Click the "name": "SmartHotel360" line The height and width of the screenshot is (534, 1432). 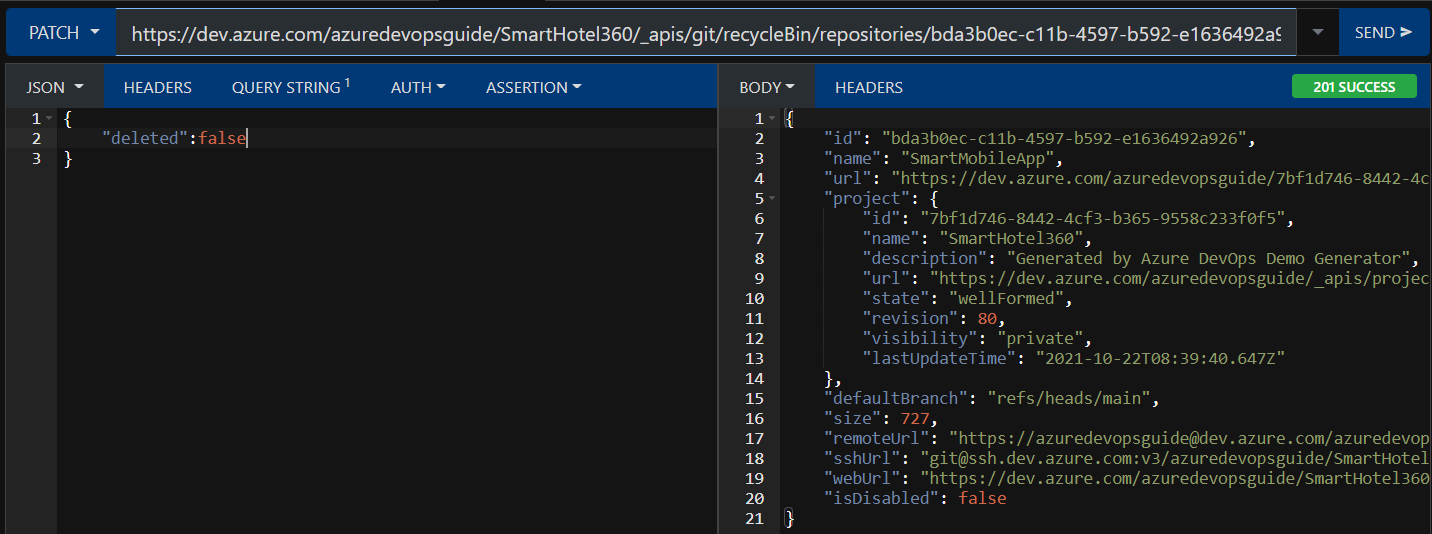coord(978,238)
